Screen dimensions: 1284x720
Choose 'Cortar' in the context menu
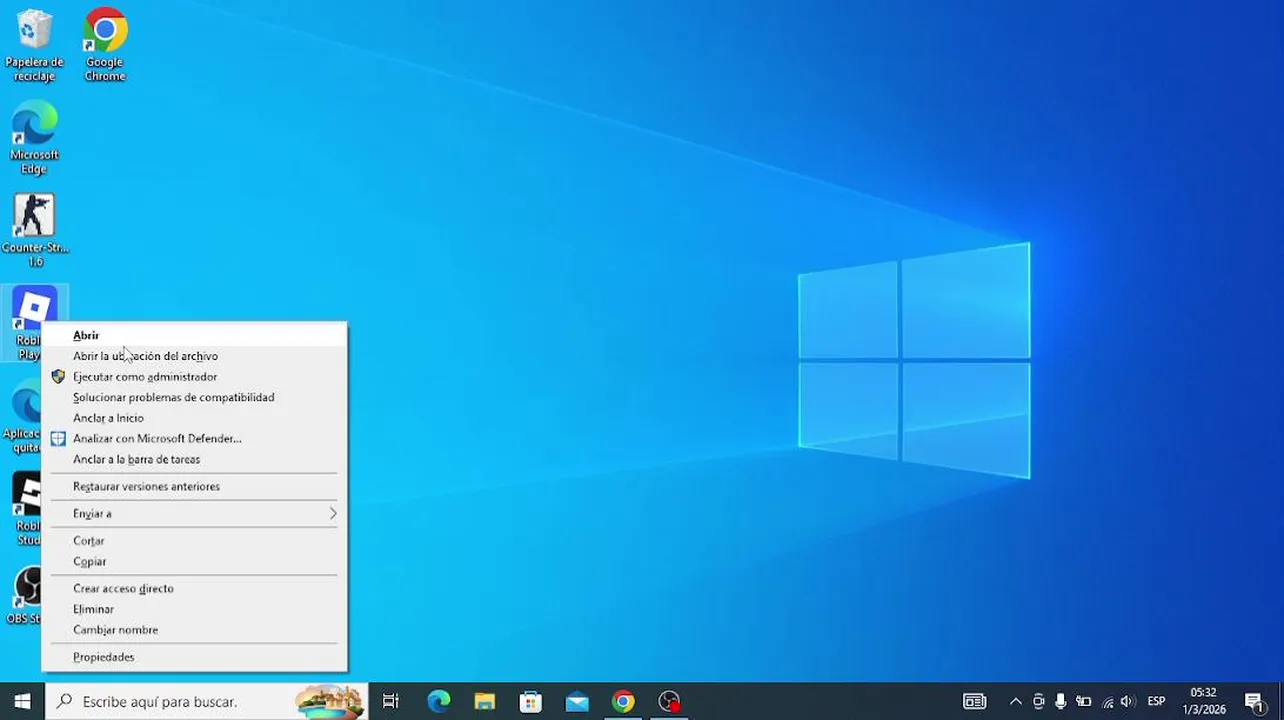[x=194, y=541]
